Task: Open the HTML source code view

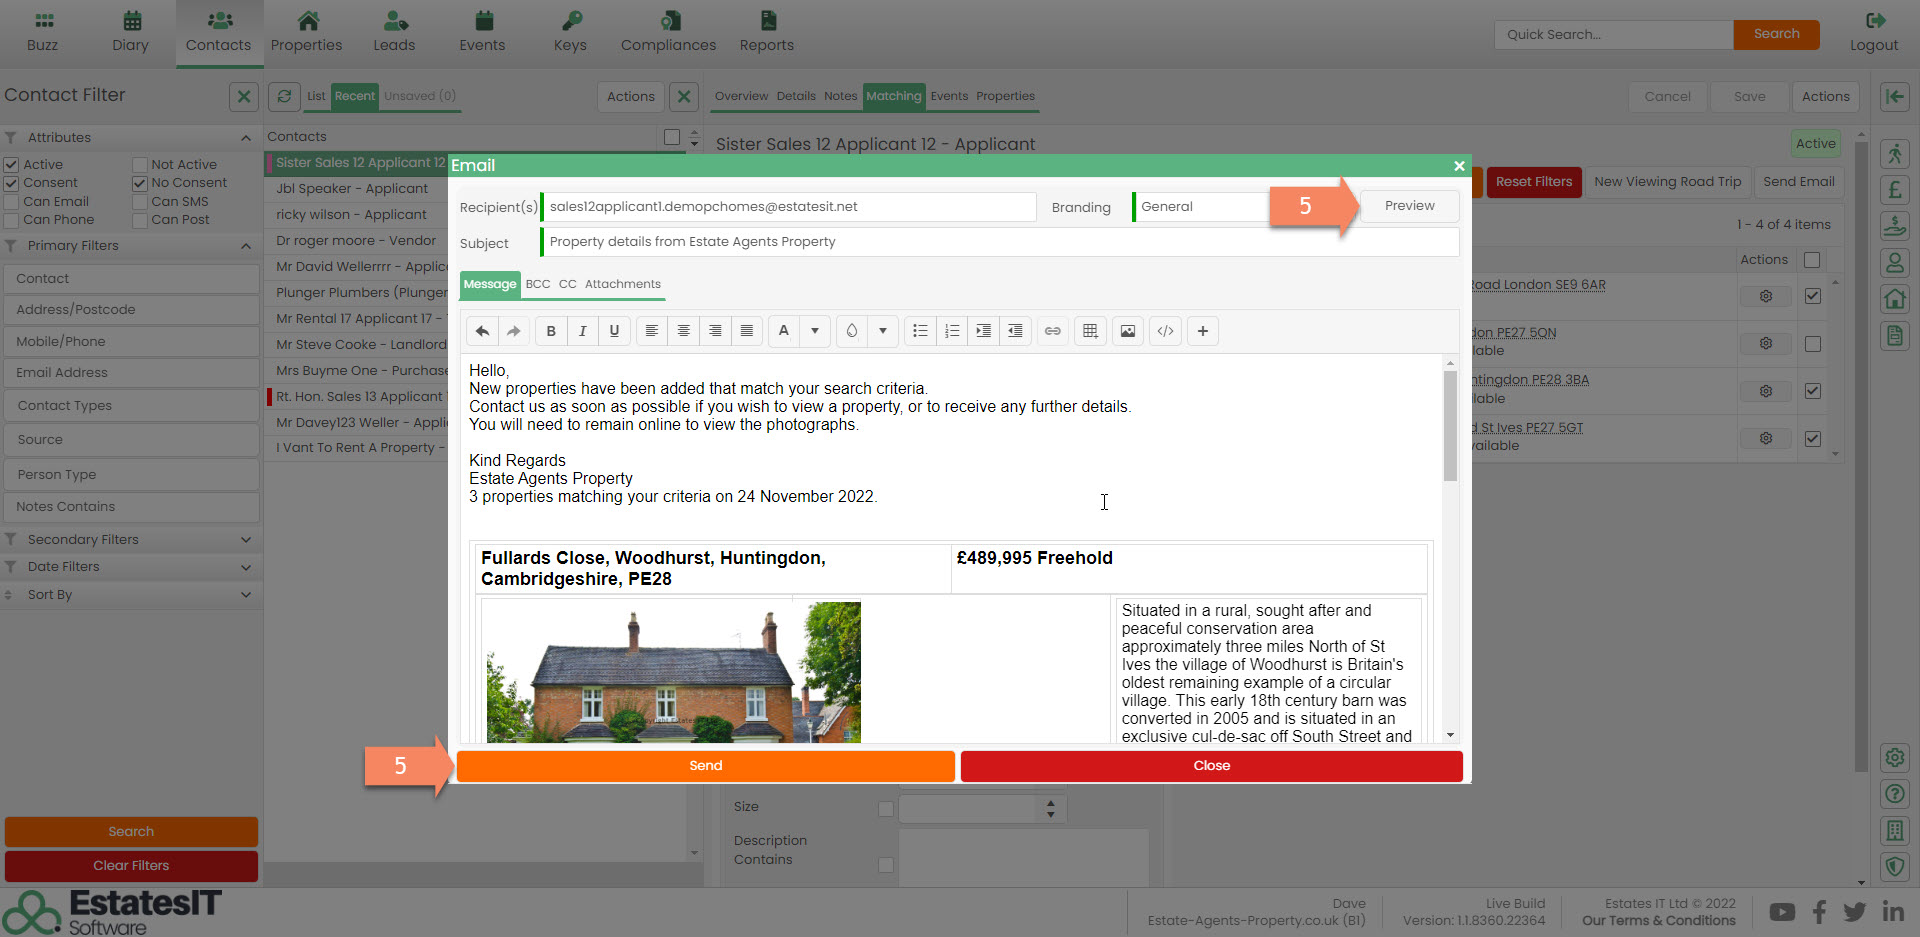Action: (x=1165, y=331)
